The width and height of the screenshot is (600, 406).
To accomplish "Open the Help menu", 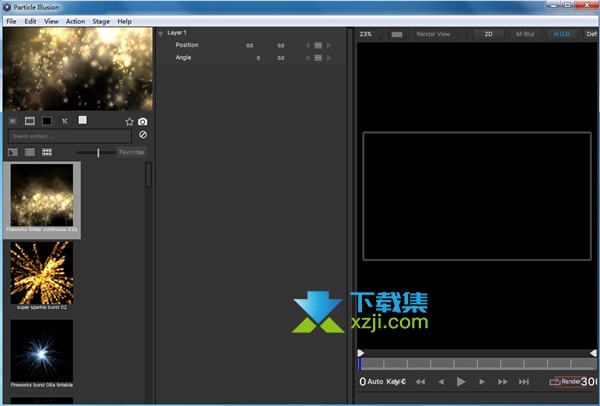I will (x=124, y=21).
